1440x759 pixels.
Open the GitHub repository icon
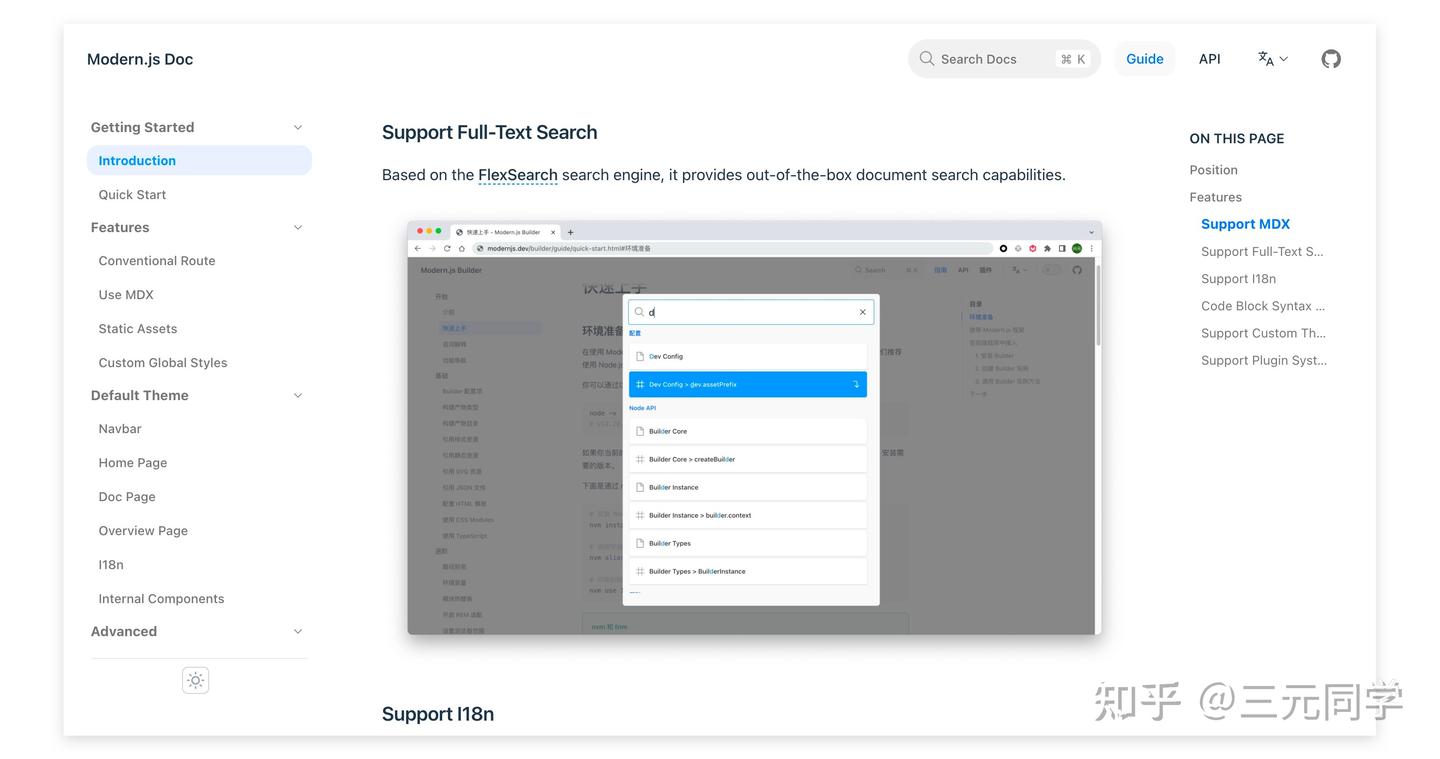(x=1330, y=59)
